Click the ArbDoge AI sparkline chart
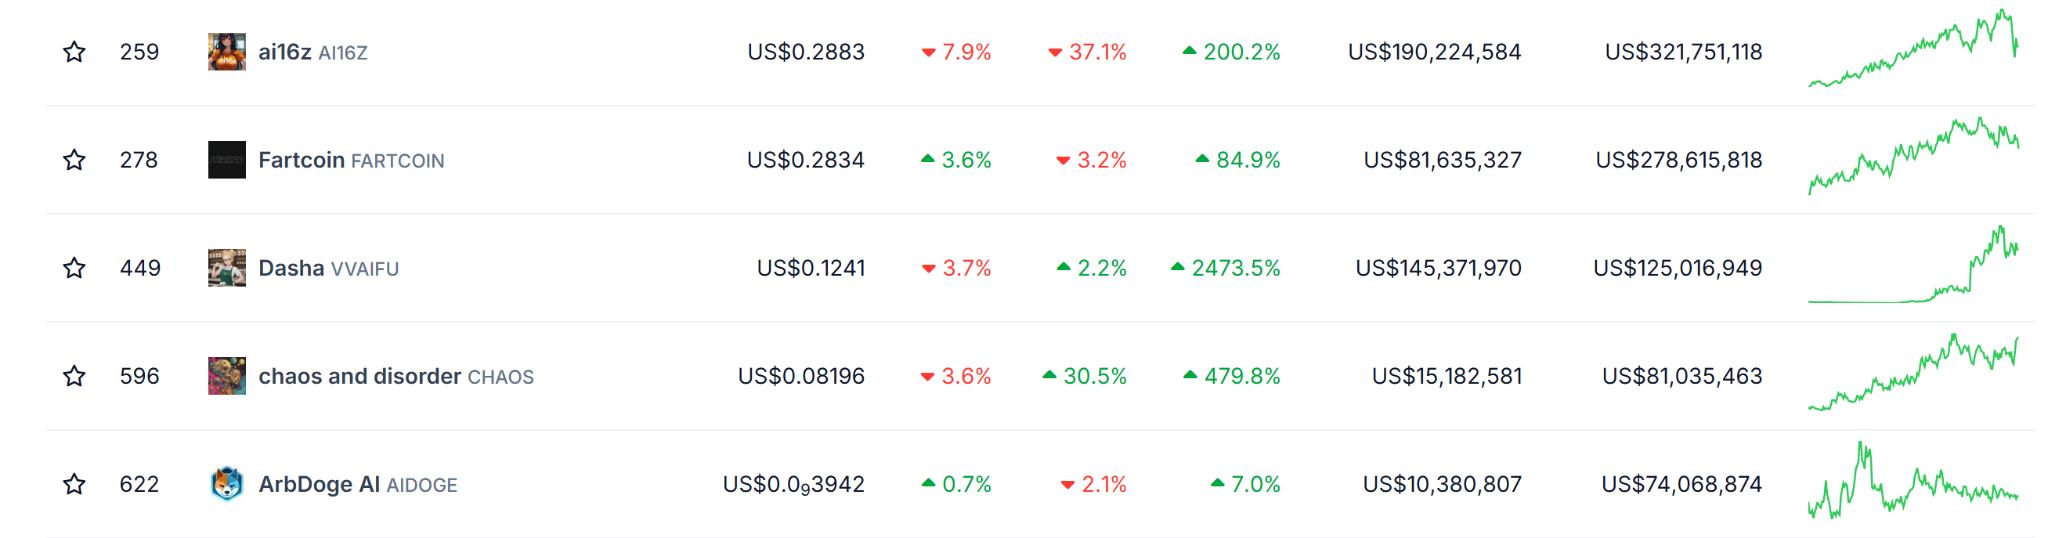The width and height of the screenshot is (2048, 538). (1913, 482)
